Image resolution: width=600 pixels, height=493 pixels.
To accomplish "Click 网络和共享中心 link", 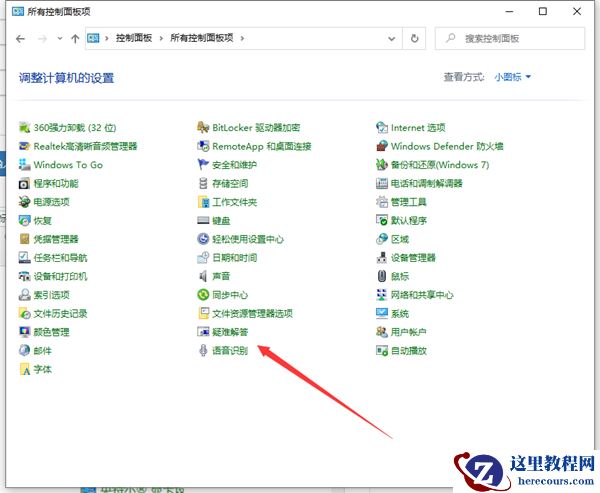I will click(x=422, y=295).
